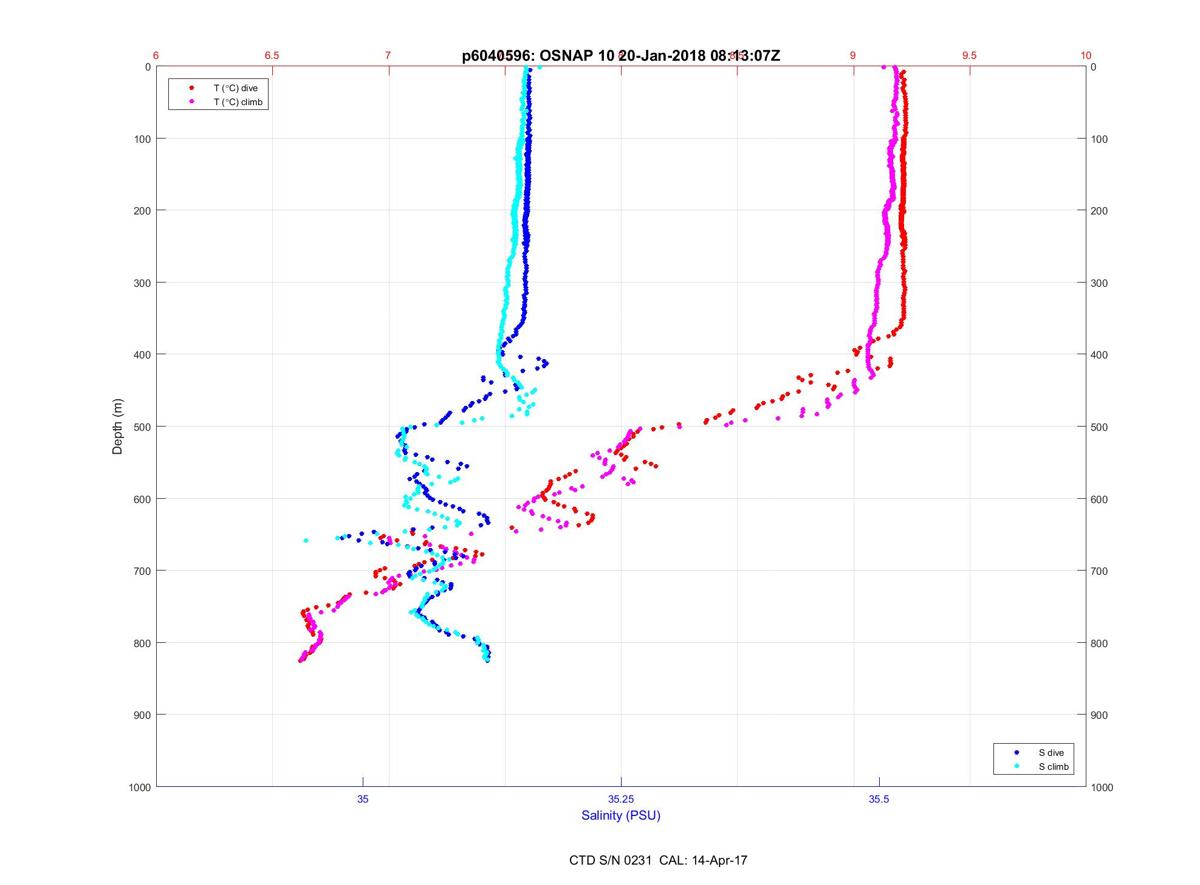
Task: Click temperature tick label 10 on top axis
Action: click(x=1086, y=56)
